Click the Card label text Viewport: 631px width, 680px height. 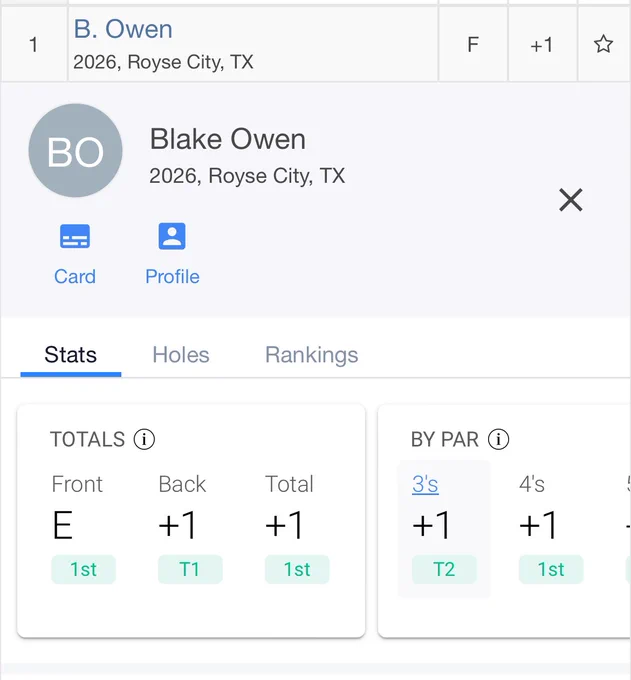(75, 277)
